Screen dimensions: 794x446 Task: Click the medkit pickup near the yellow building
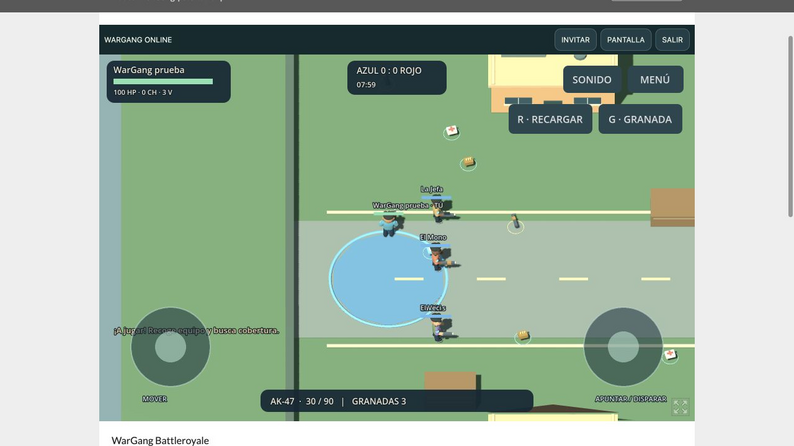pos(451,132)
